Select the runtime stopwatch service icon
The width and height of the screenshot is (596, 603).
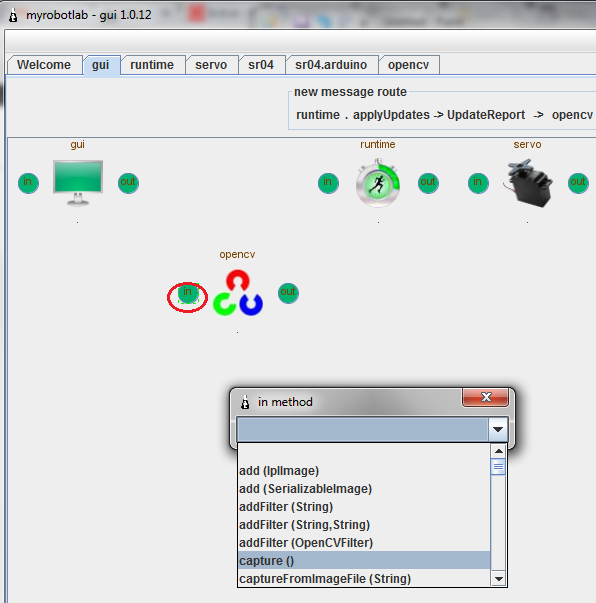(x=378, y=183)
